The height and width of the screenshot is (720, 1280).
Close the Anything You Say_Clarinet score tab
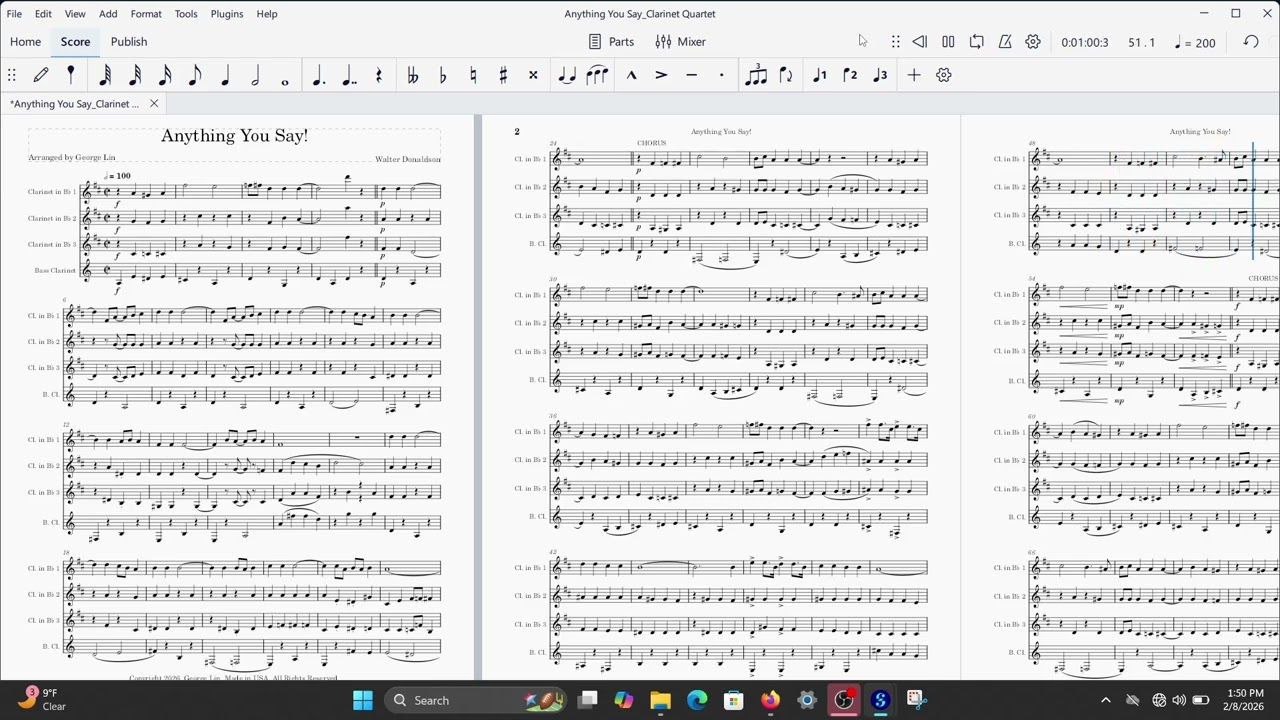[154, 104]
